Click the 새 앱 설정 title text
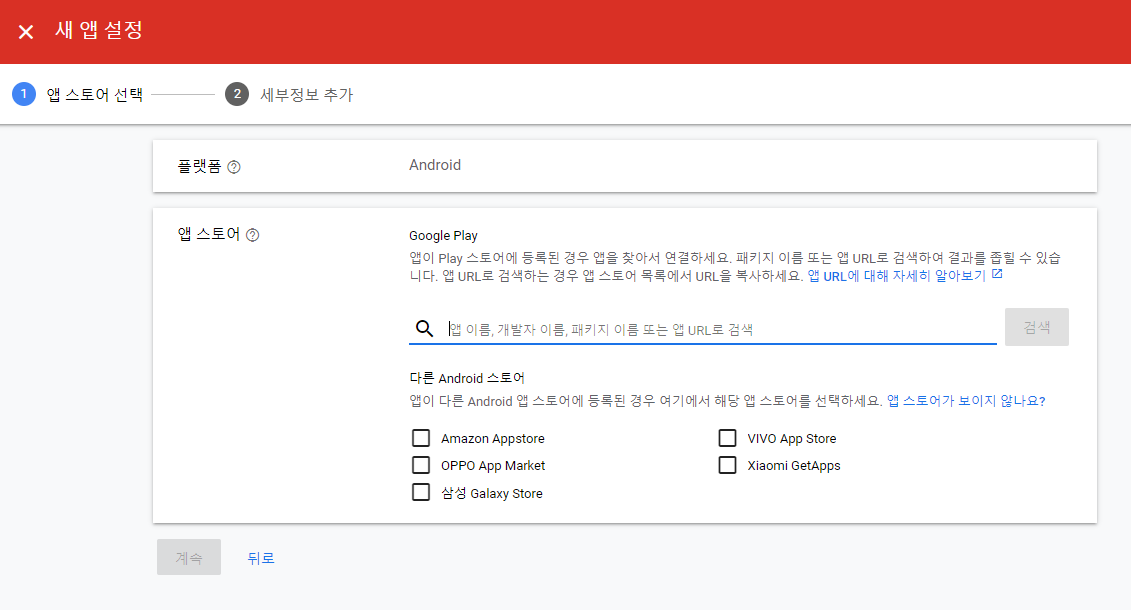This screenshot has height=610, width=1131. pos(99,30)
